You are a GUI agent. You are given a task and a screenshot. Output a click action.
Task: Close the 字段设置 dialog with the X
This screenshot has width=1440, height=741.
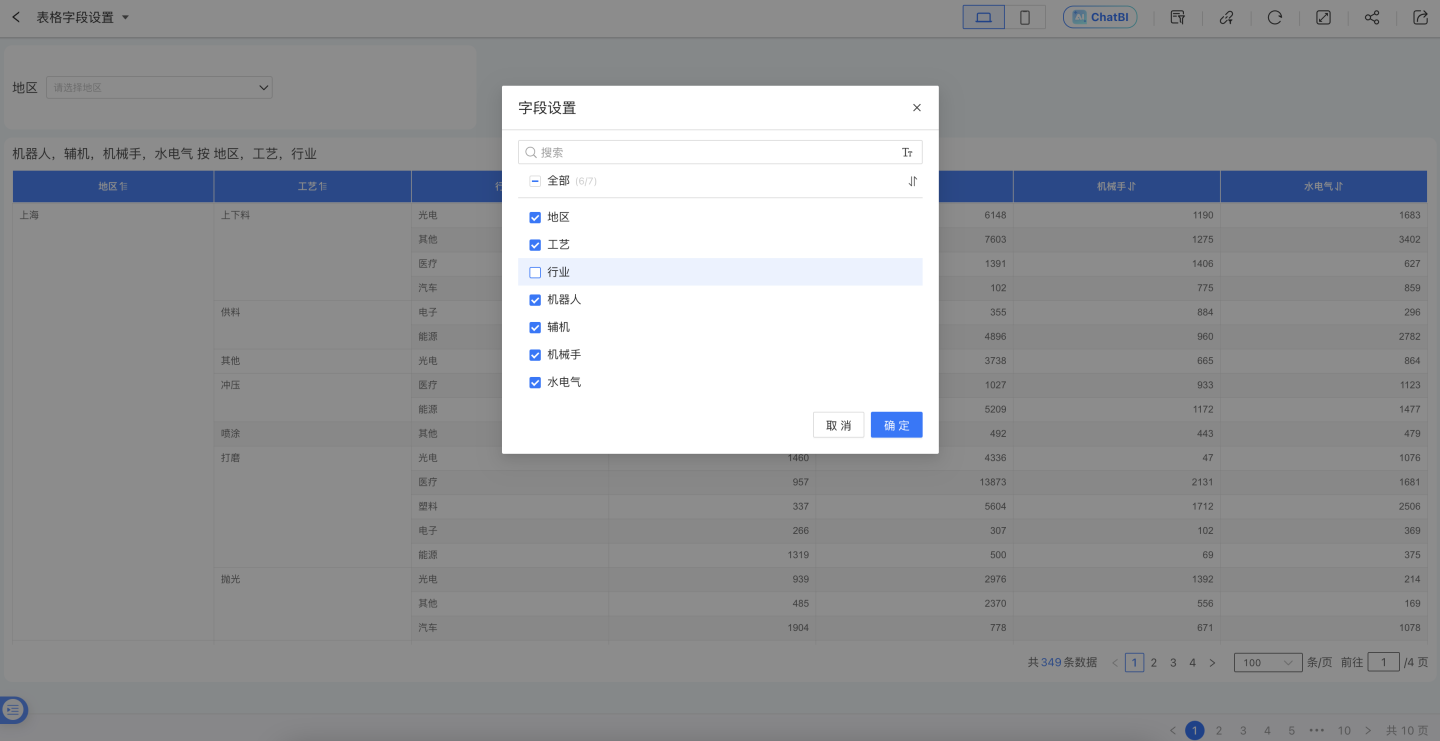tap(917, 108)
